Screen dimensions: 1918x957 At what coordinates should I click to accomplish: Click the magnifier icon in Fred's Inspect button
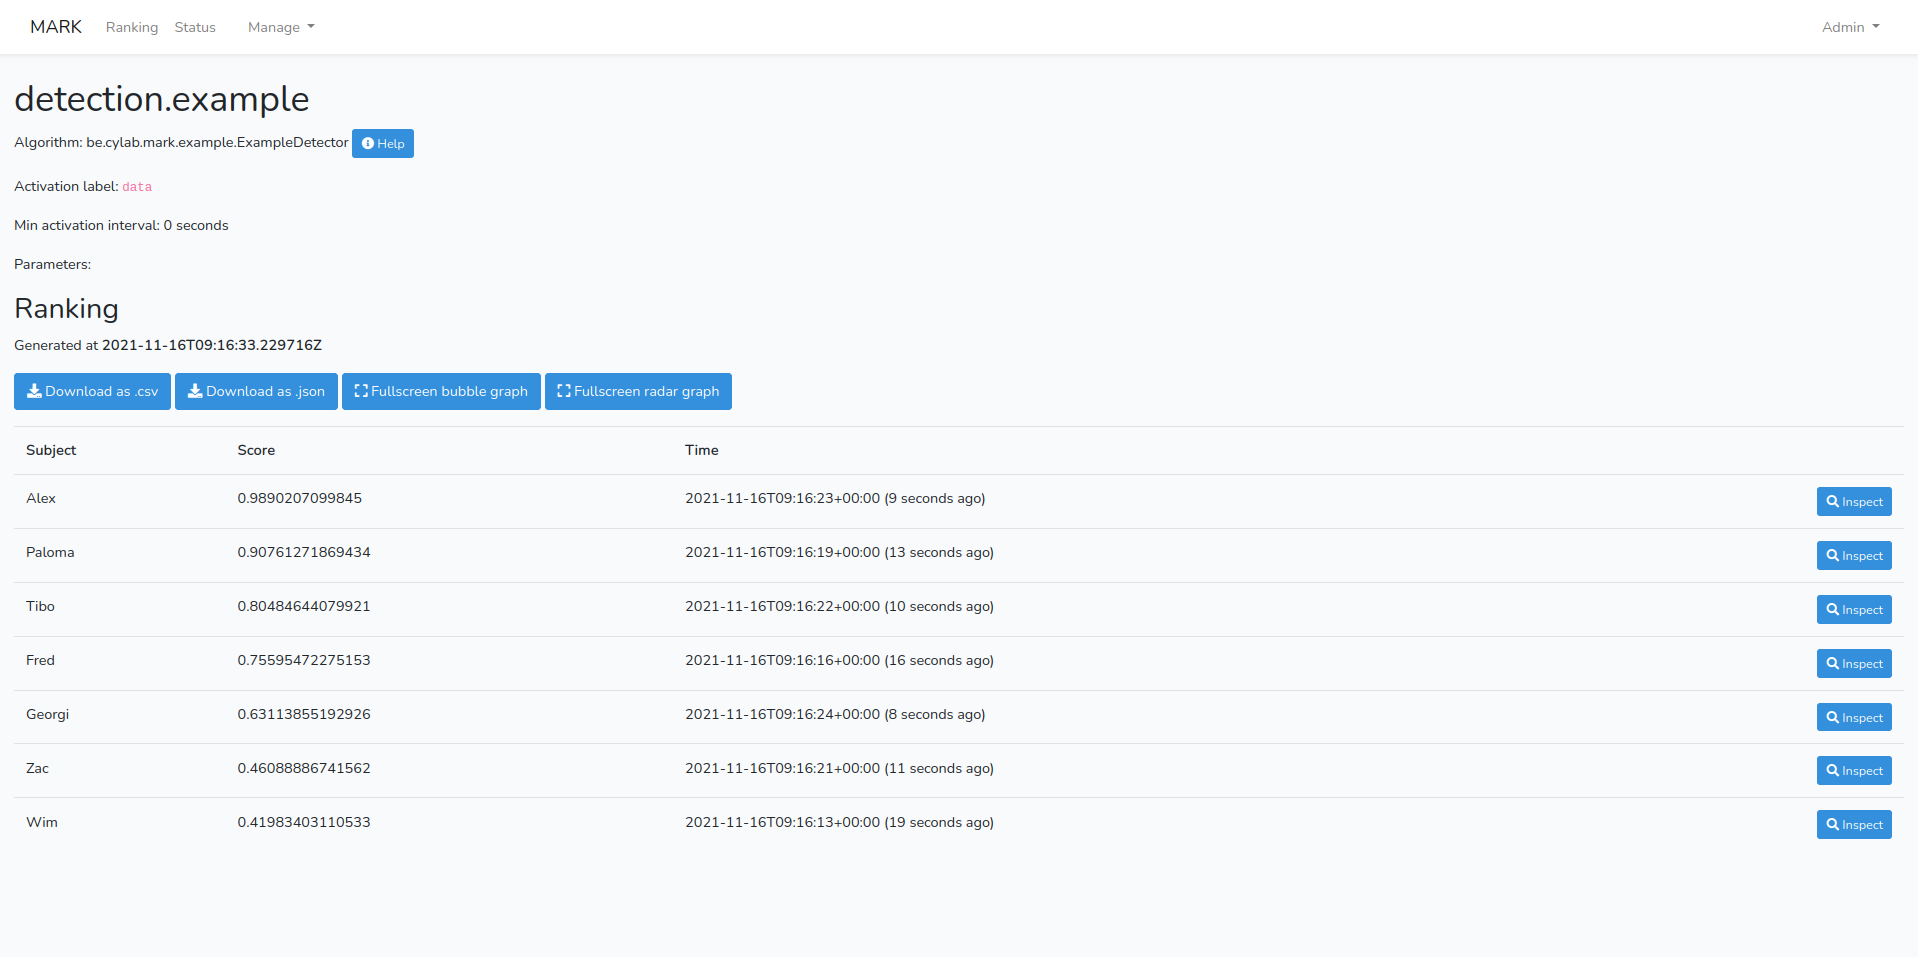(1833, 664)
